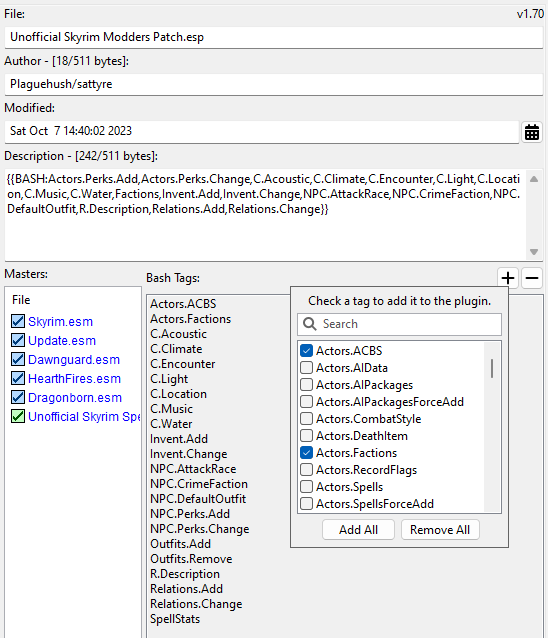Select C.Climate in the Bash Tags list
Screen dimensions: 548x638
[x=176, y=349]
